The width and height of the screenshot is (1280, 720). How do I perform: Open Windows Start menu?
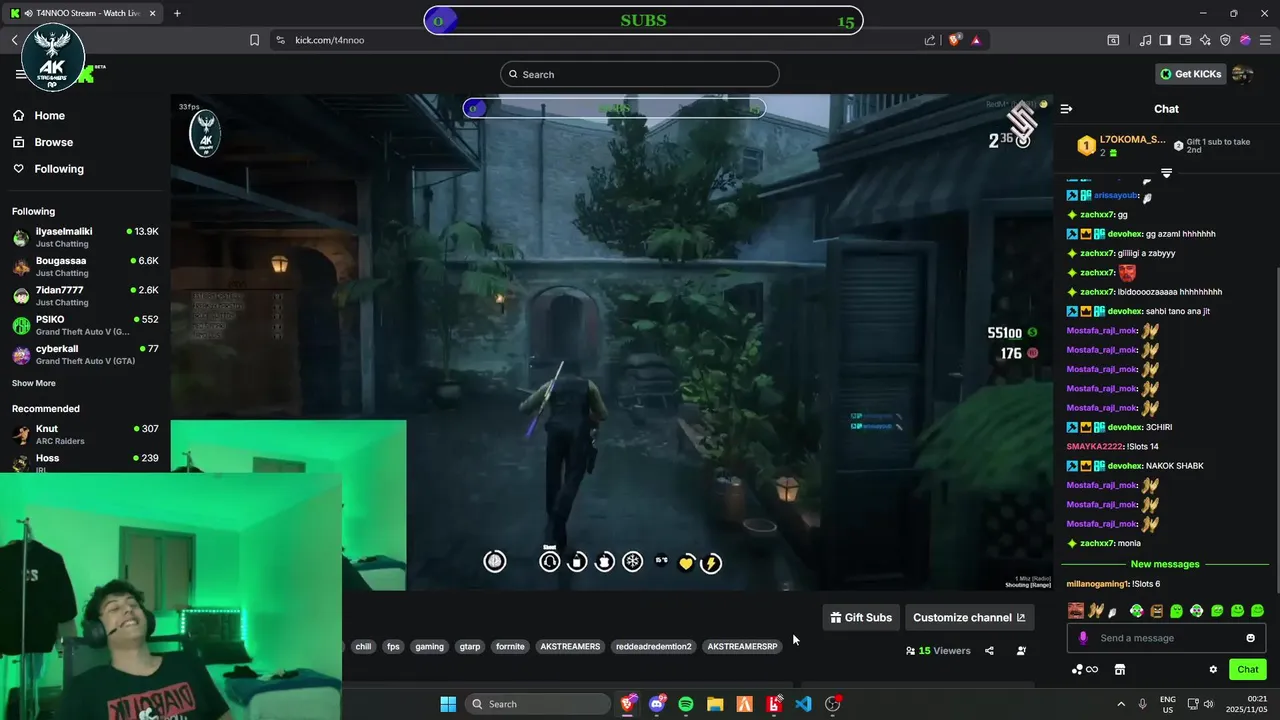point(448,704)
